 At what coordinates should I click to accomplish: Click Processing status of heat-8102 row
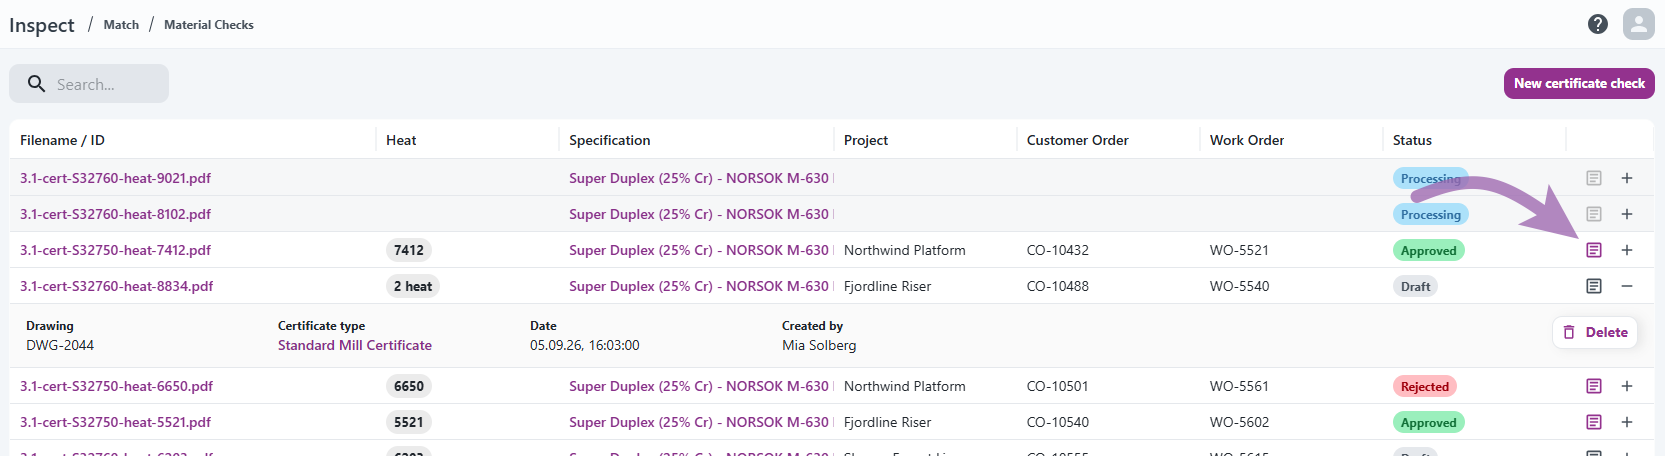[1431, 215]
